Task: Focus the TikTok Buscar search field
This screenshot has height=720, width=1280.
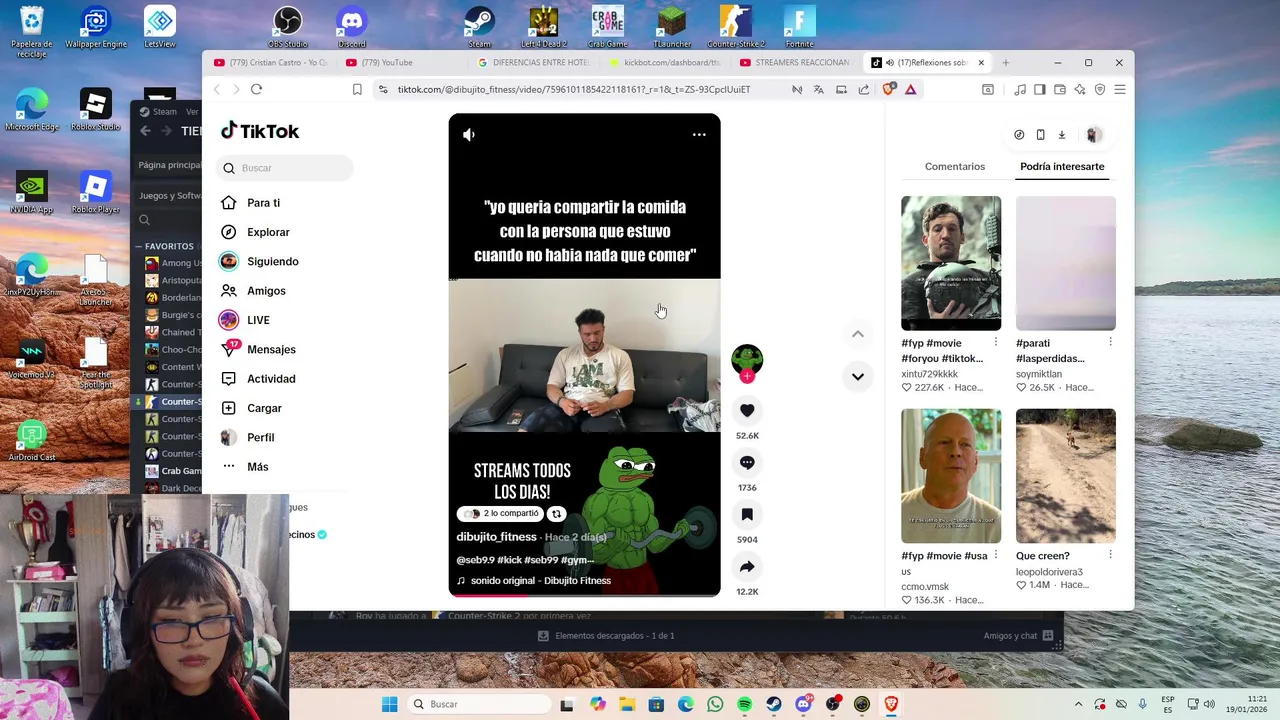Action: tap(285, 168)
